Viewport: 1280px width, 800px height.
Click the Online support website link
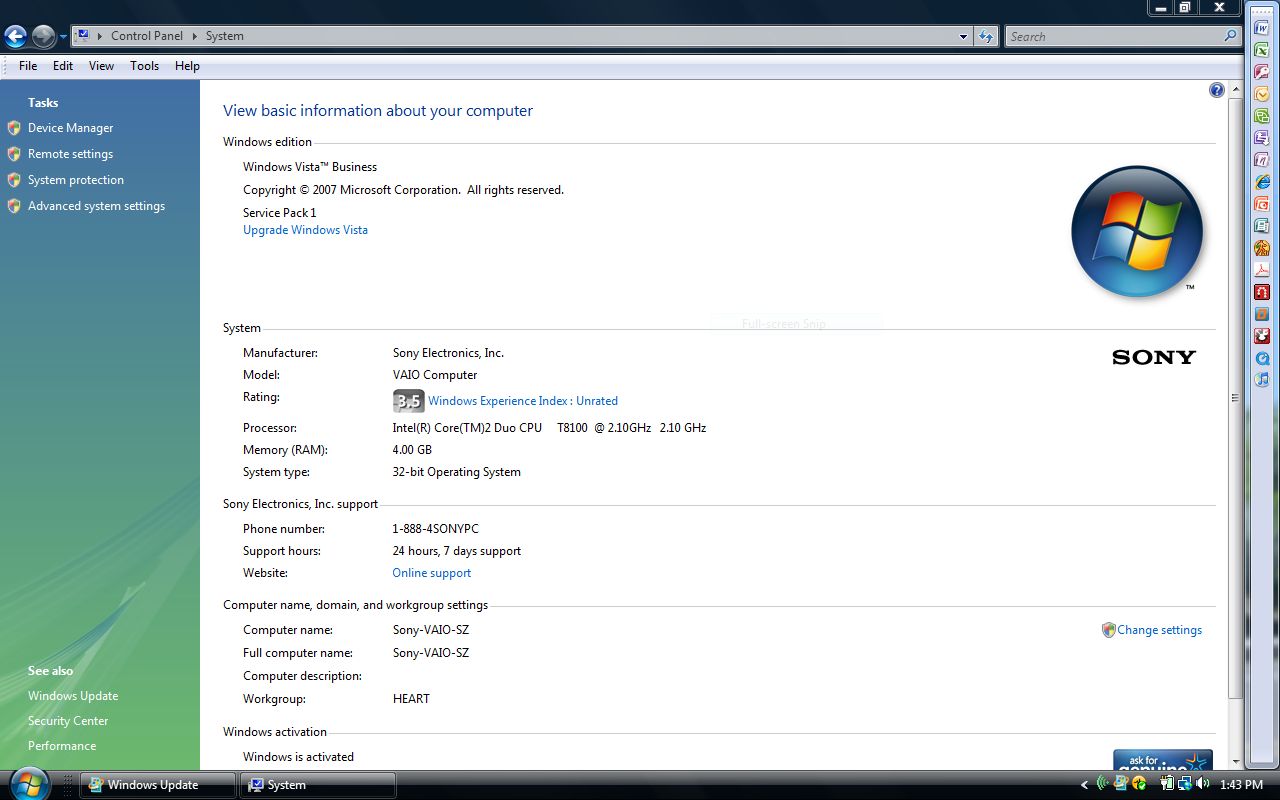[x=431, y=573]
